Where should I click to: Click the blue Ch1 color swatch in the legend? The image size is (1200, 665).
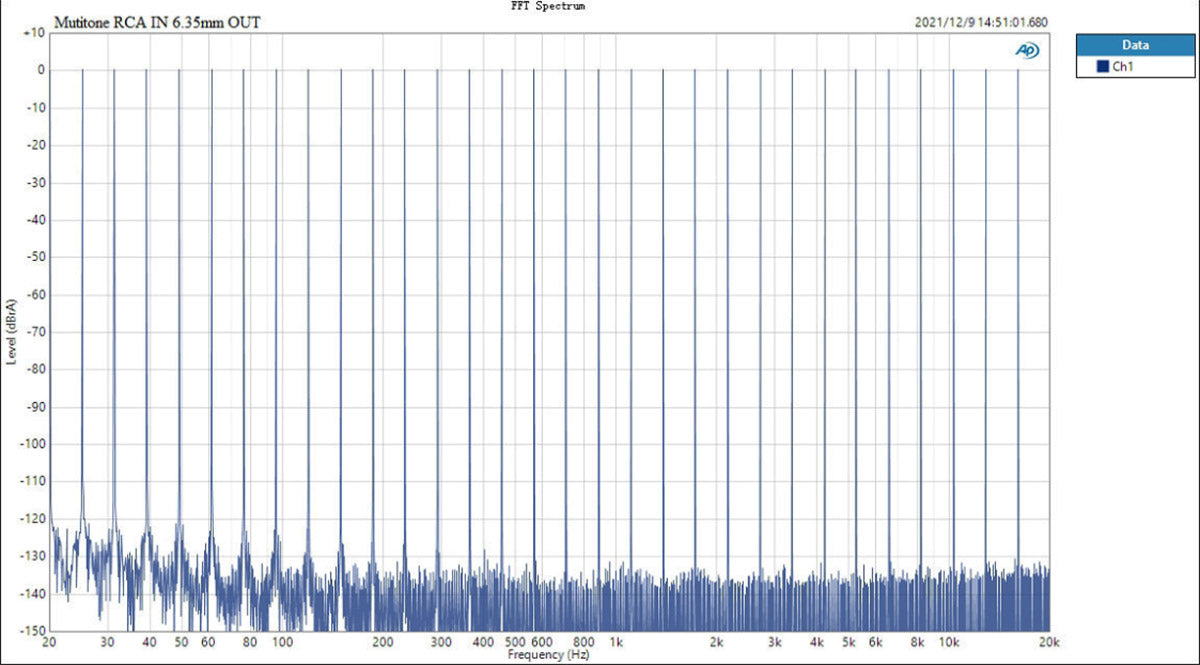1102,67
